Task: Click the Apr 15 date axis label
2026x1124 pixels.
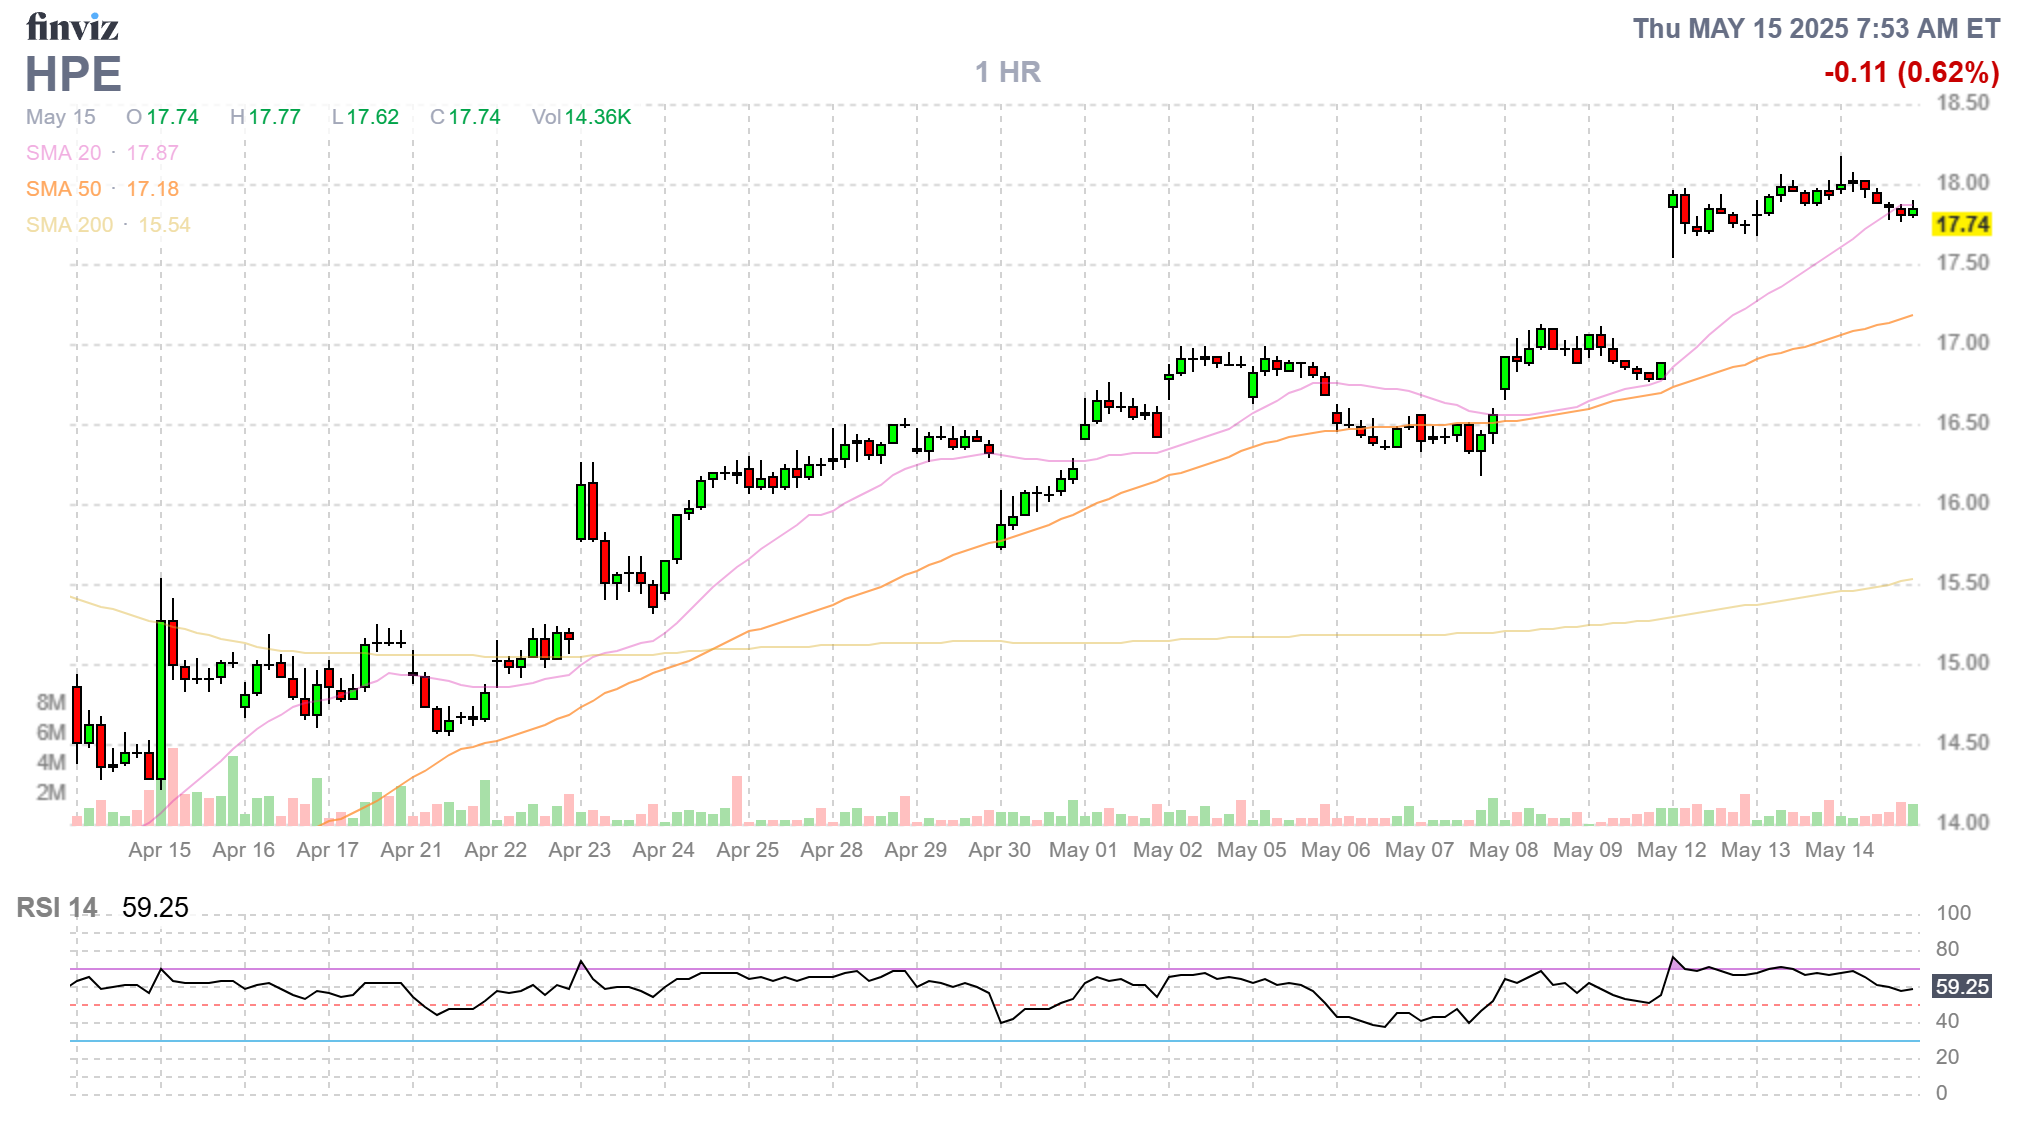Action: (159, 850)
